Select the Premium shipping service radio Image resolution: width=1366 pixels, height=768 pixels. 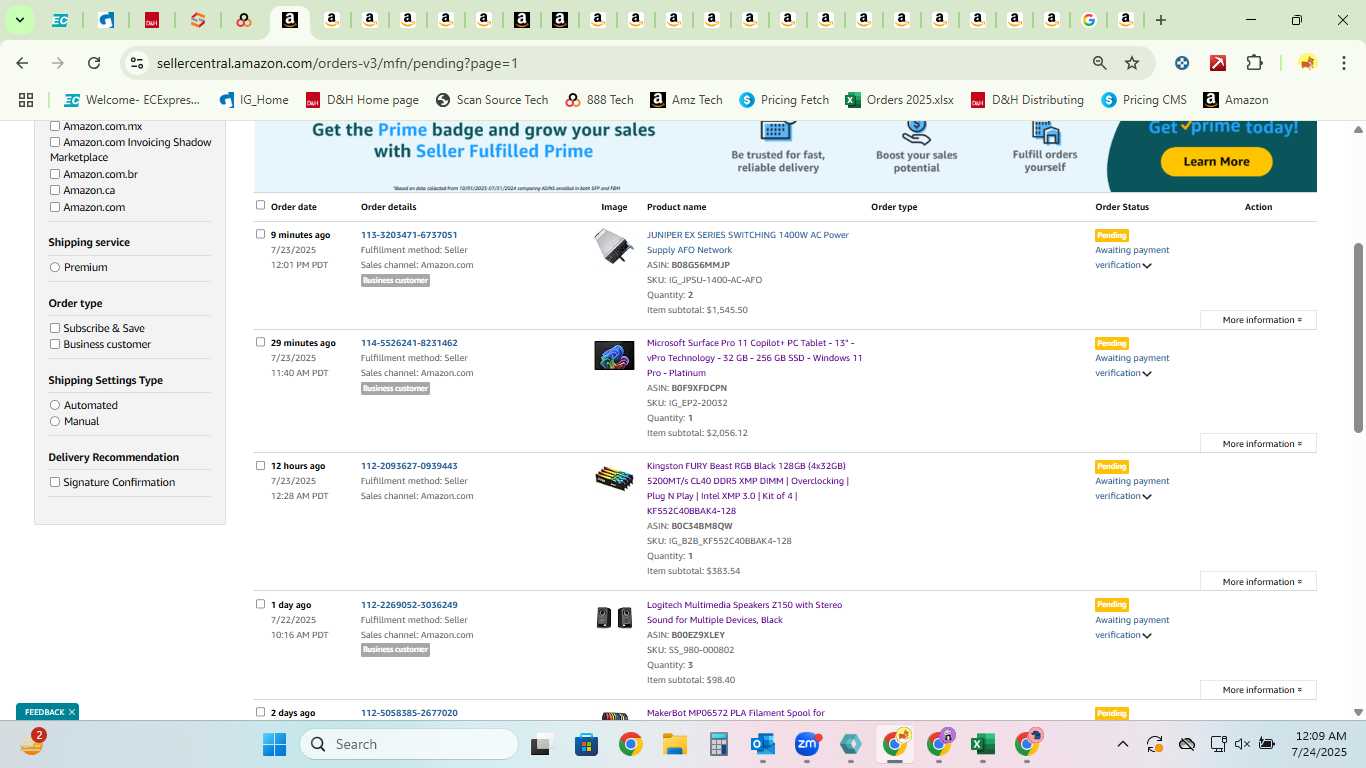pos(55,267)
